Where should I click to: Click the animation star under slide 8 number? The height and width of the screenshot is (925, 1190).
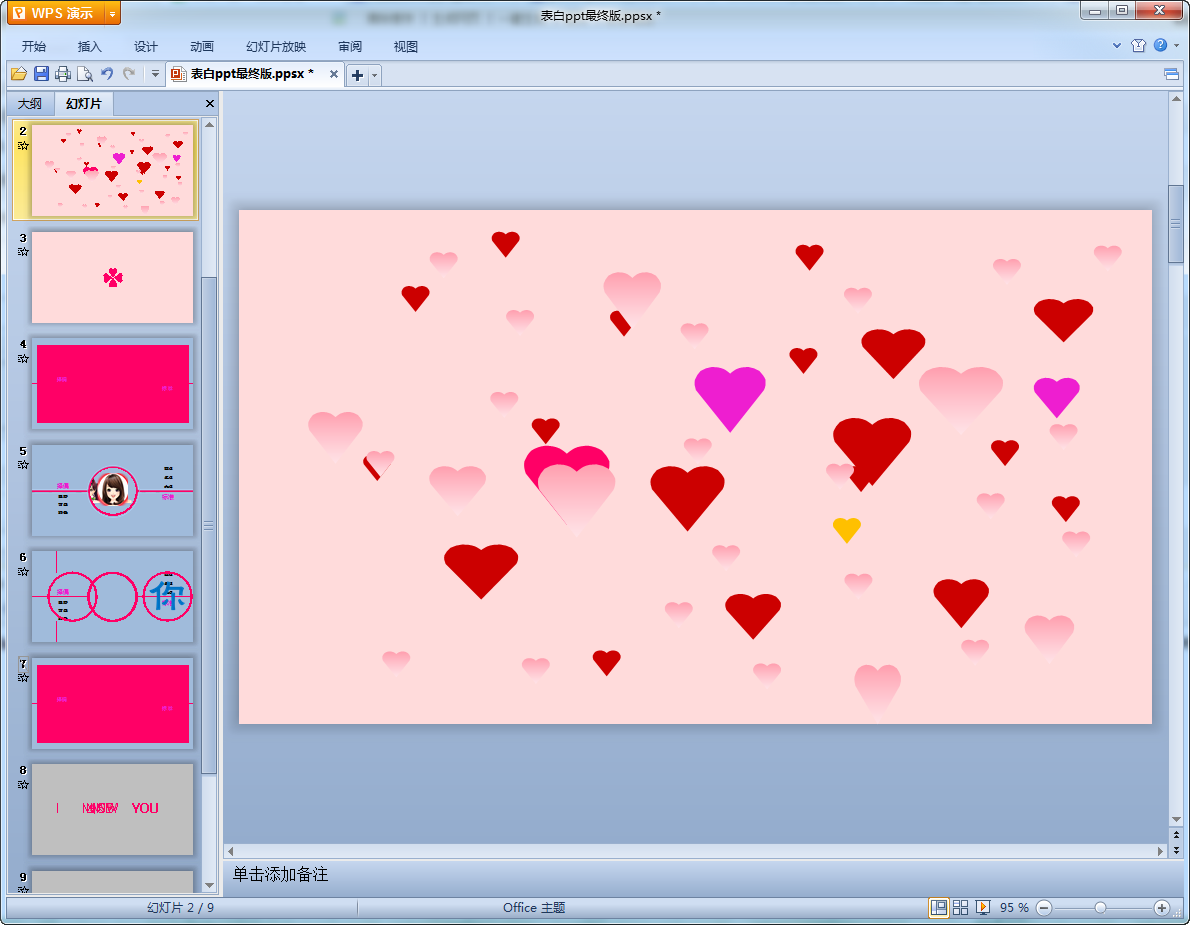[x=23, y=785]
